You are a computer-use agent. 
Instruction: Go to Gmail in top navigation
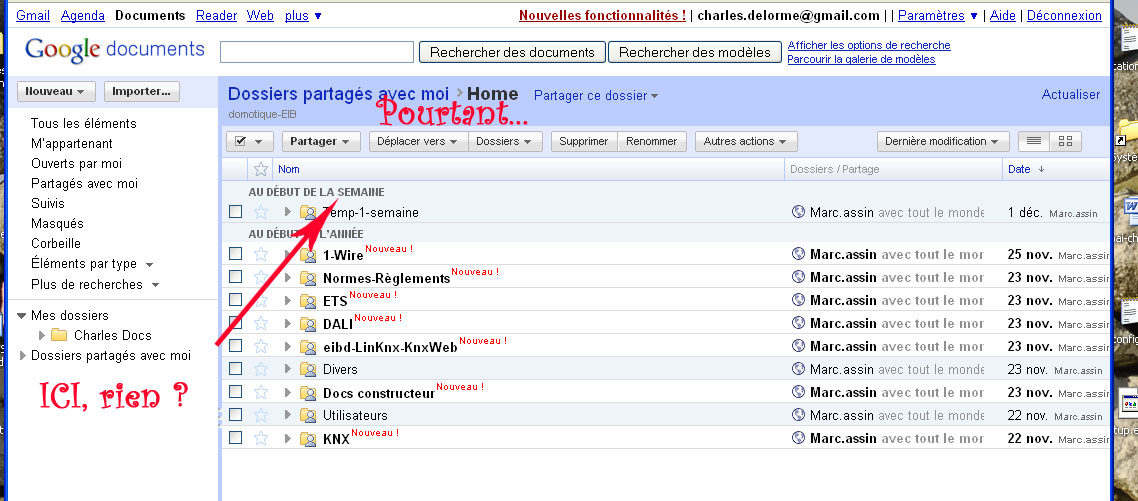33,15
